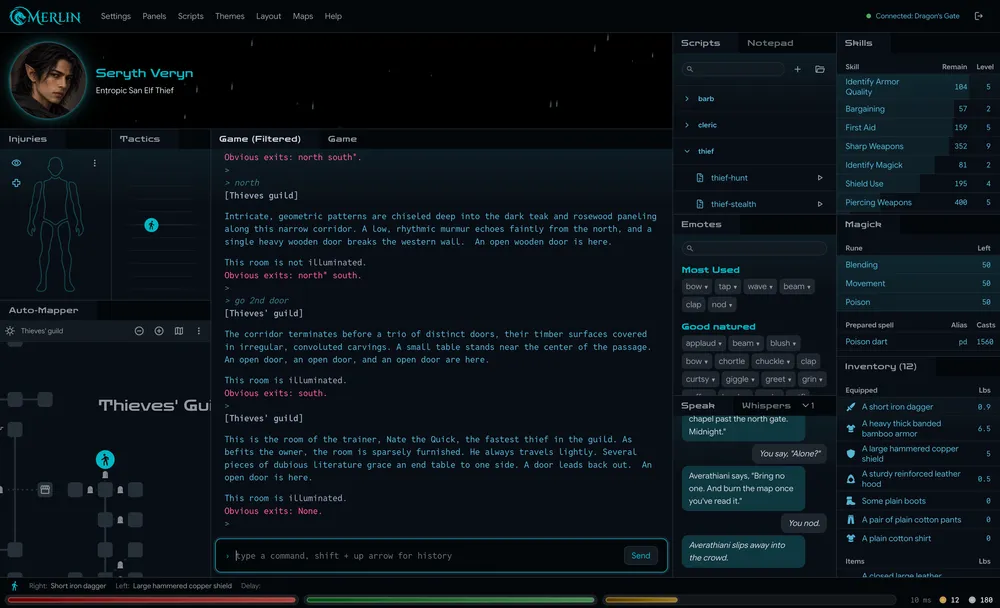Run the thief-stealth script

(x=820, y=204)
